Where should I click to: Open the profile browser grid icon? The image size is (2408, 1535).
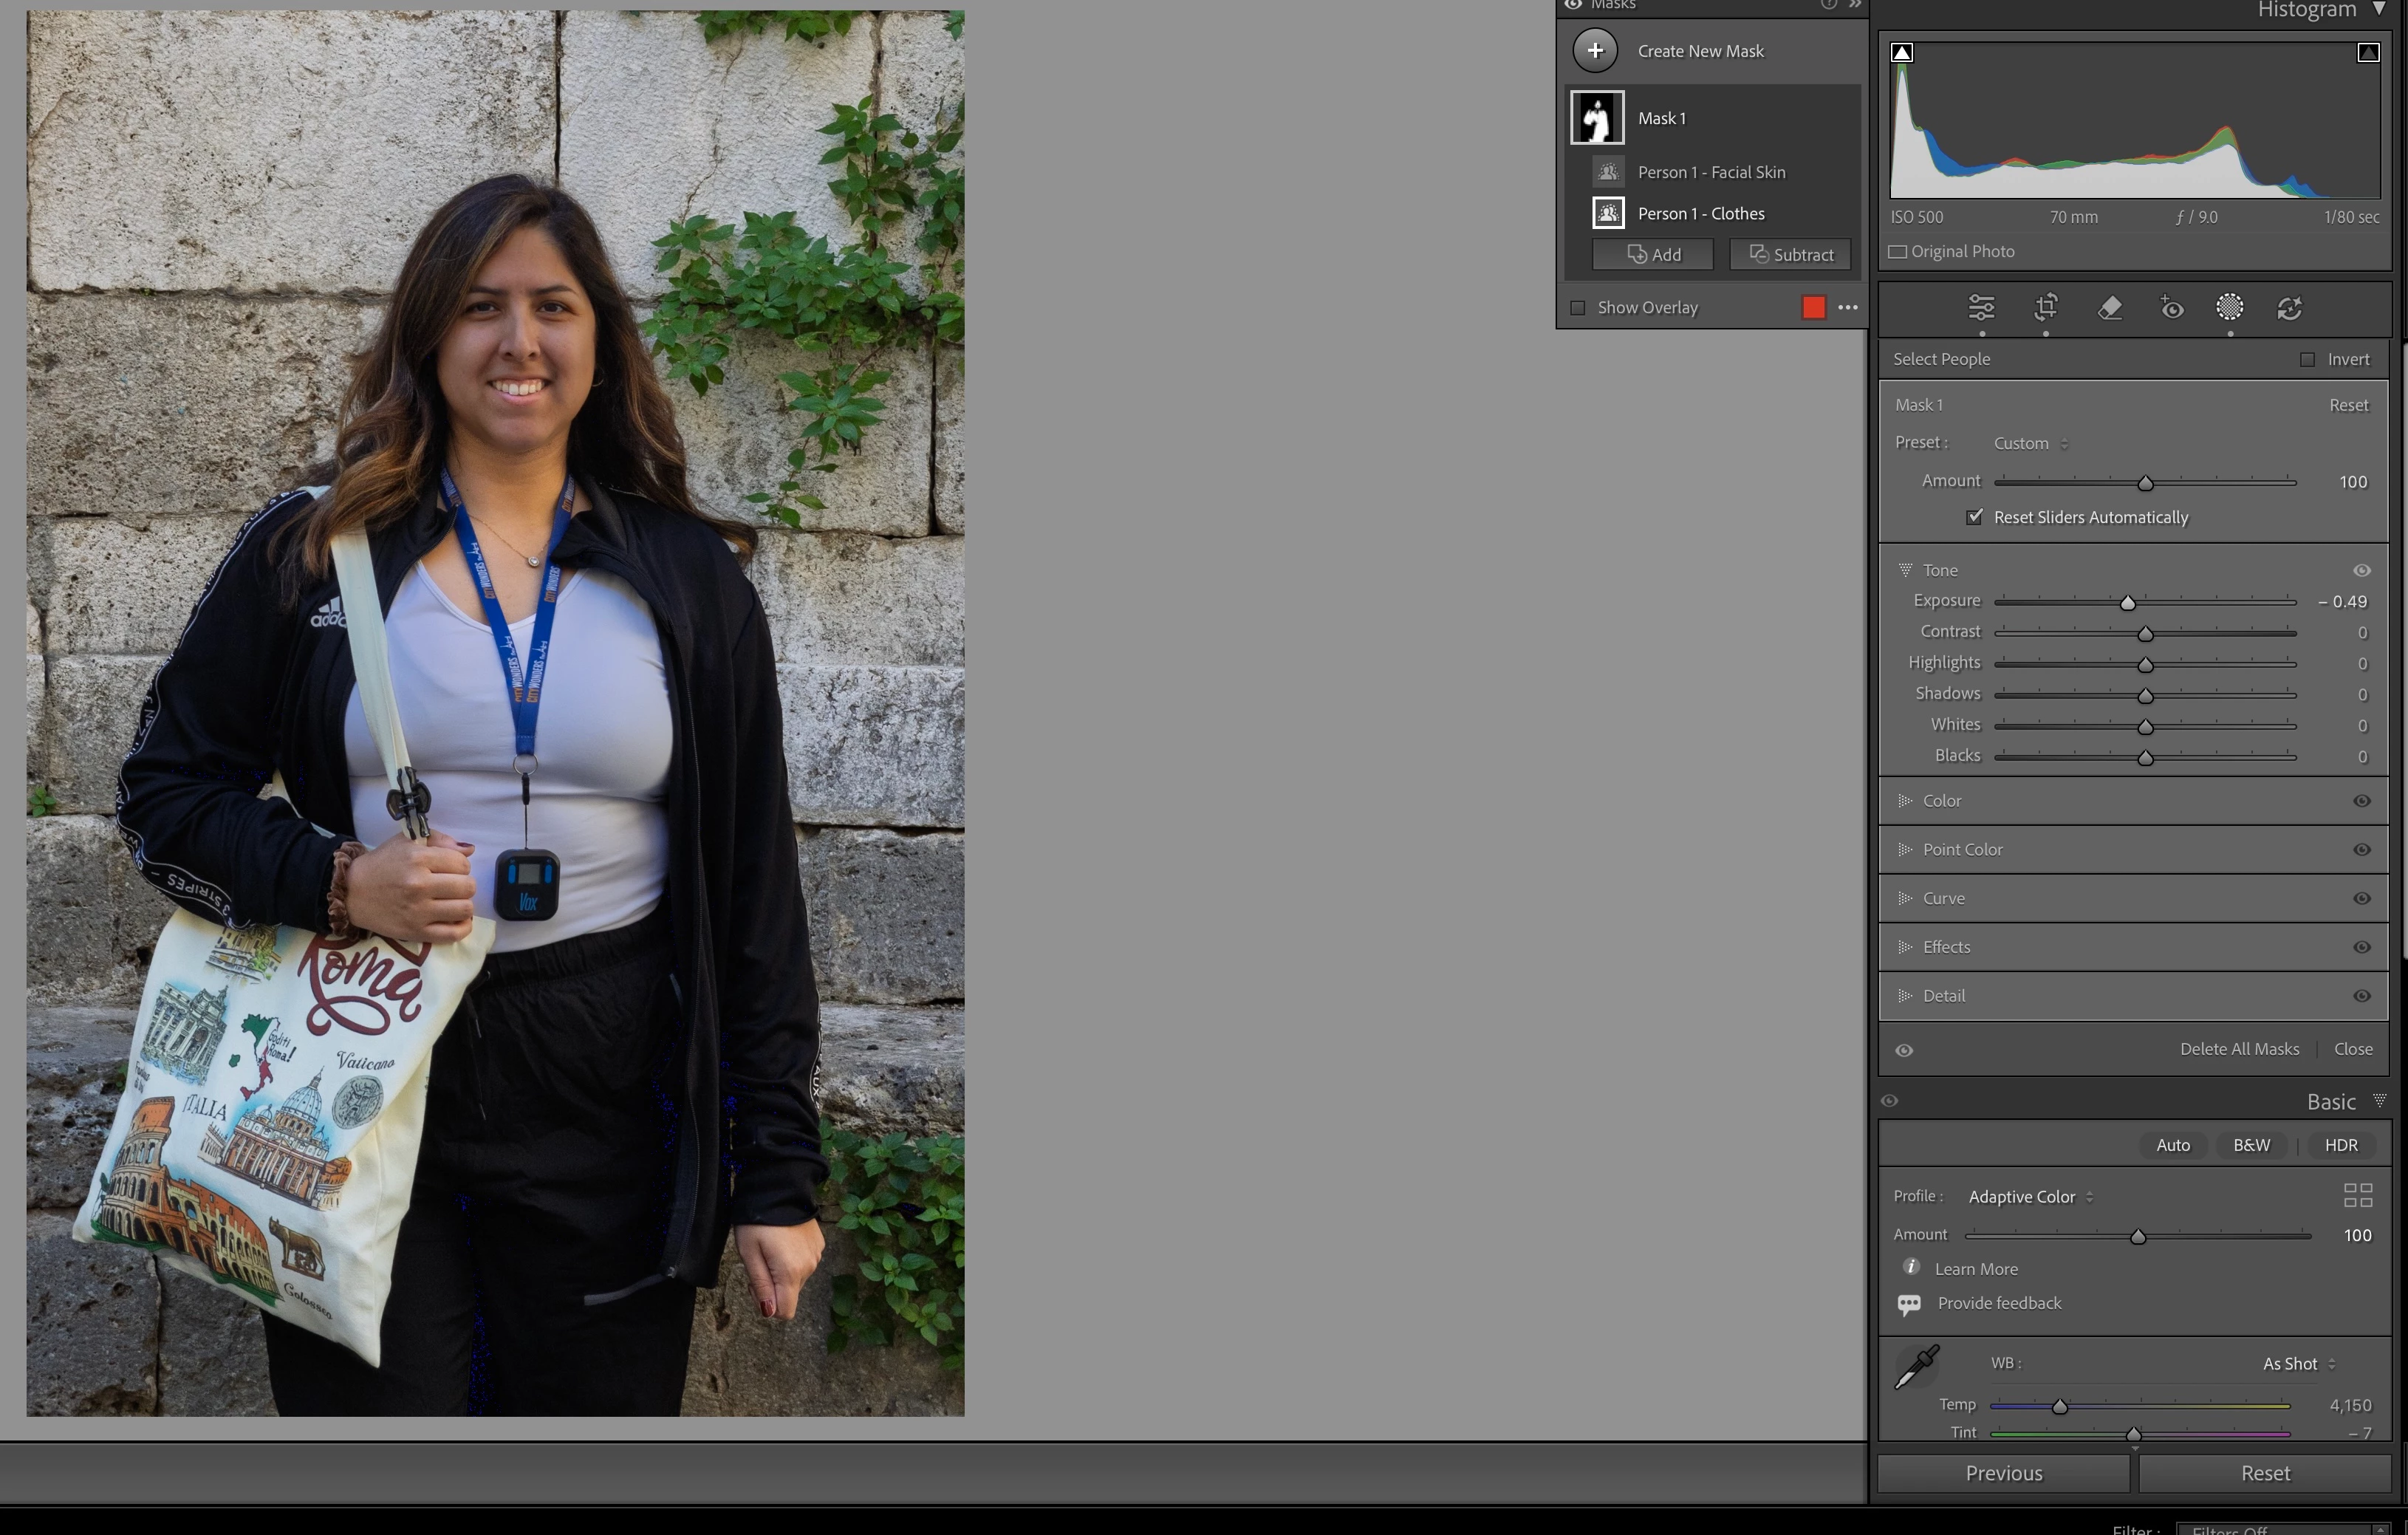[2357, 1195]
